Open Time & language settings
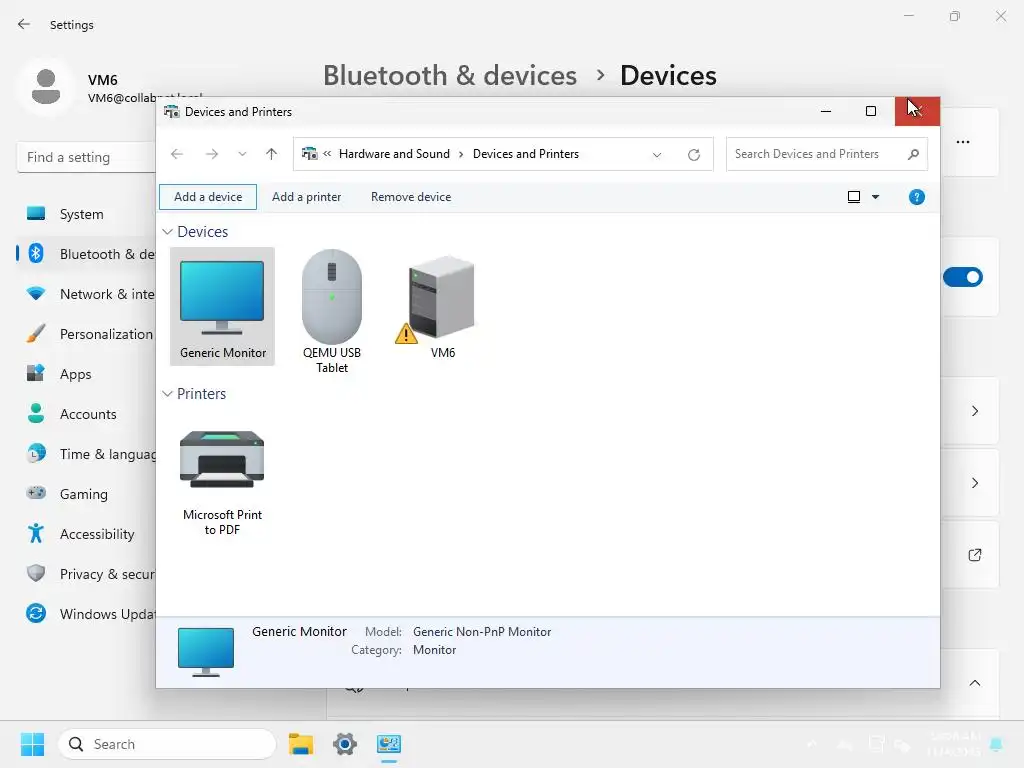Viewport: 1024px width, 768px height. coord(86,454)
